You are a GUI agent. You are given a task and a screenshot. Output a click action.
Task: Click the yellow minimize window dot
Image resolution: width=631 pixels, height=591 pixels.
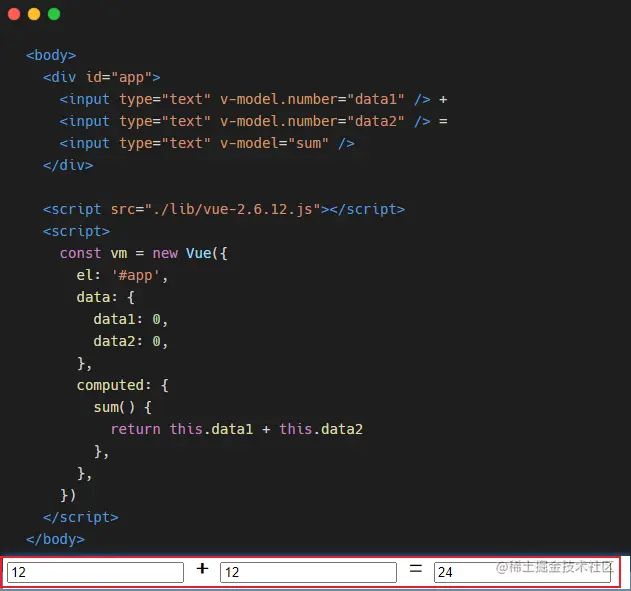(x=34, y=14)
